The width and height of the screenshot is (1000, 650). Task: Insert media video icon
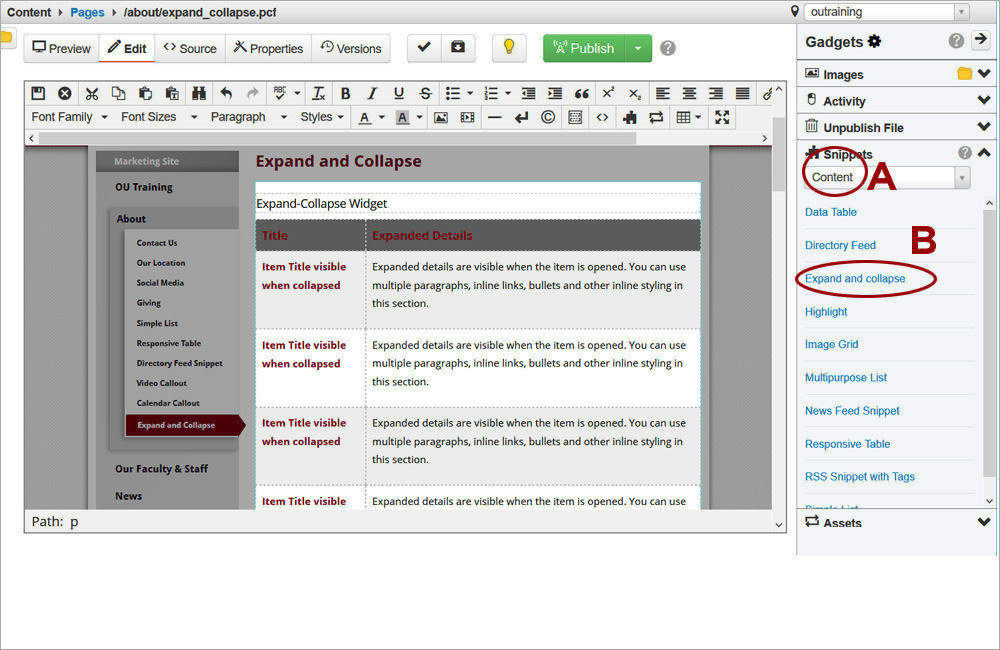point(467,117)
